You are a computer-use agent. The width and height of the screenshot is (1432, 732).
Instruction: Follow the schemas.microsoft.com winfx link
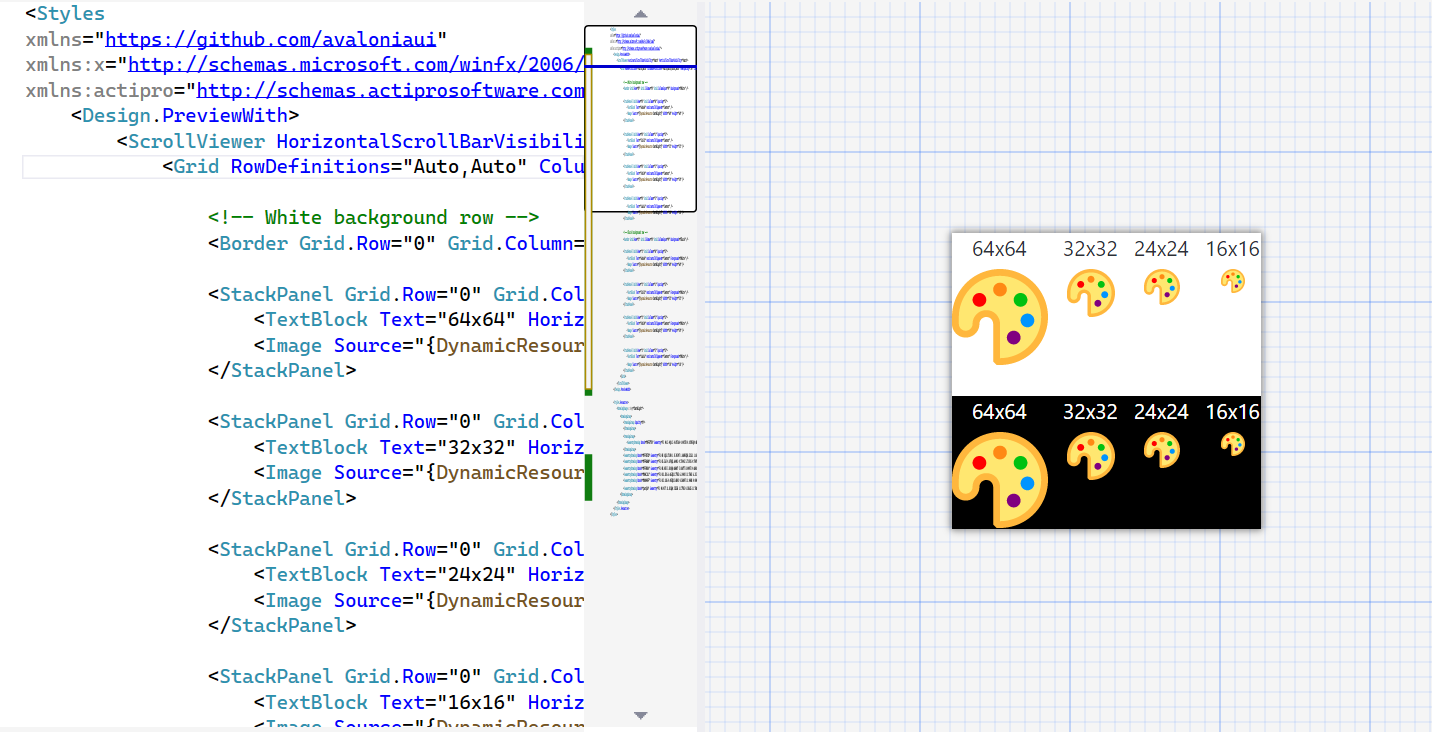pos(355,65)
